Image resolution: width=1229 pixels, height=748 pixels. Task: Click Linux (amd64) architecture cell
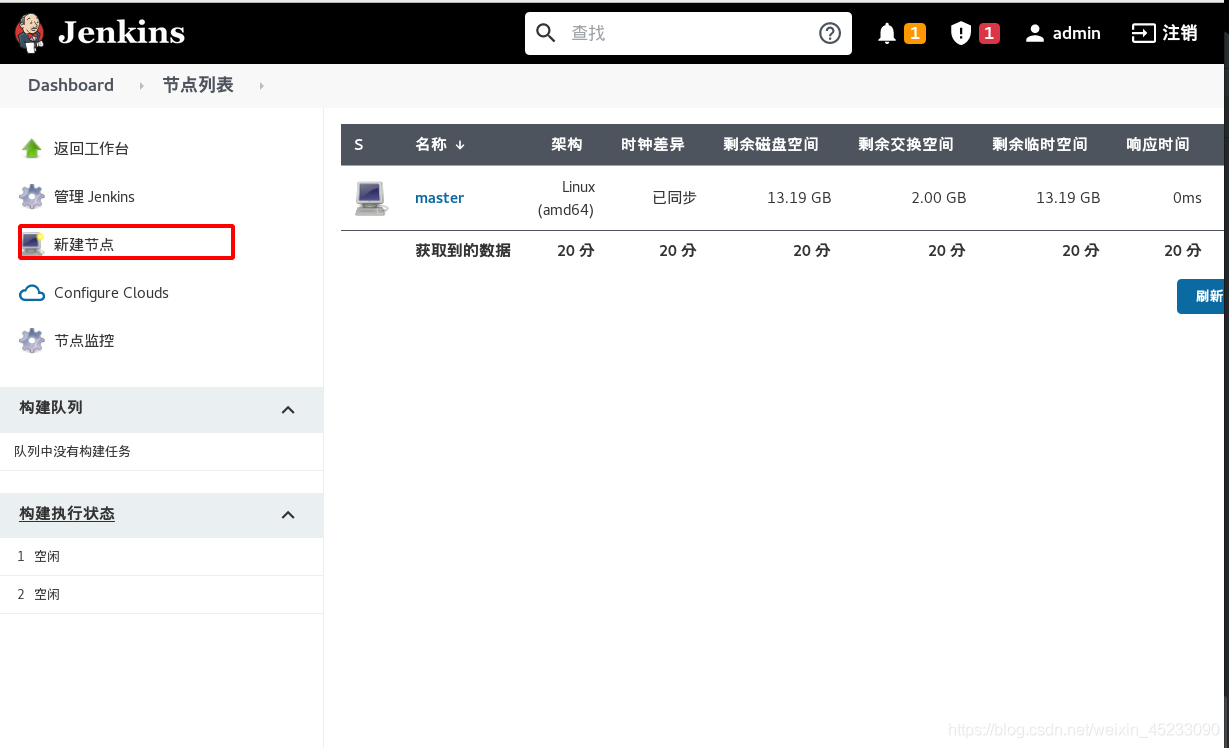coord(566,198)
